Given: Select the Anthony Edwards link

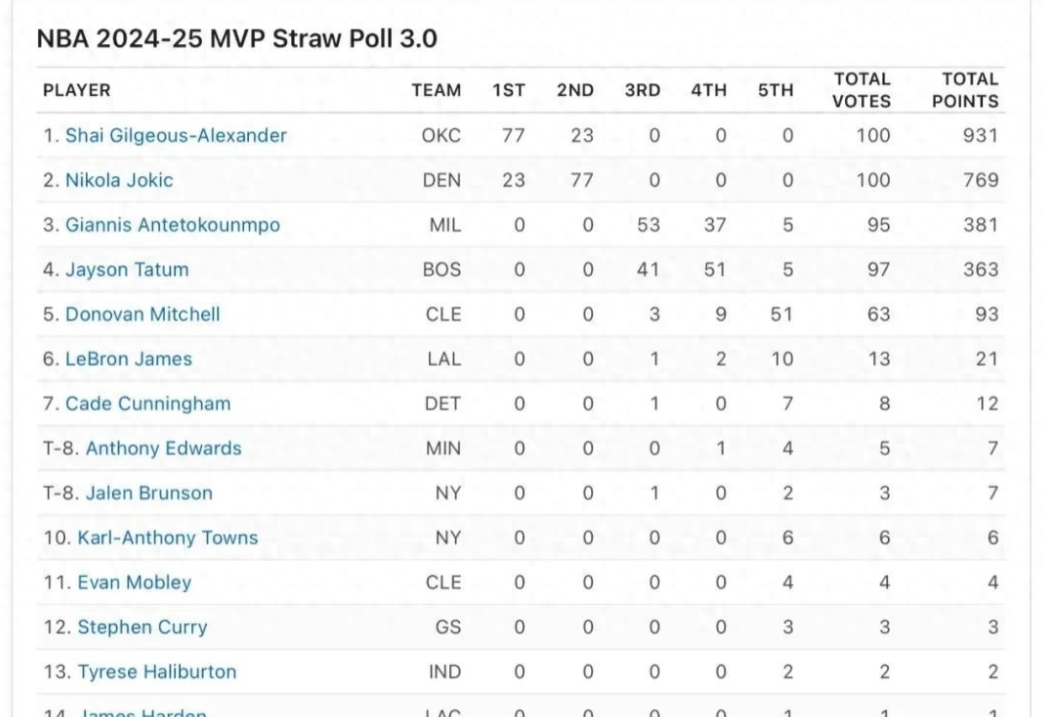Looking at the screenshot, I should 163,448.
